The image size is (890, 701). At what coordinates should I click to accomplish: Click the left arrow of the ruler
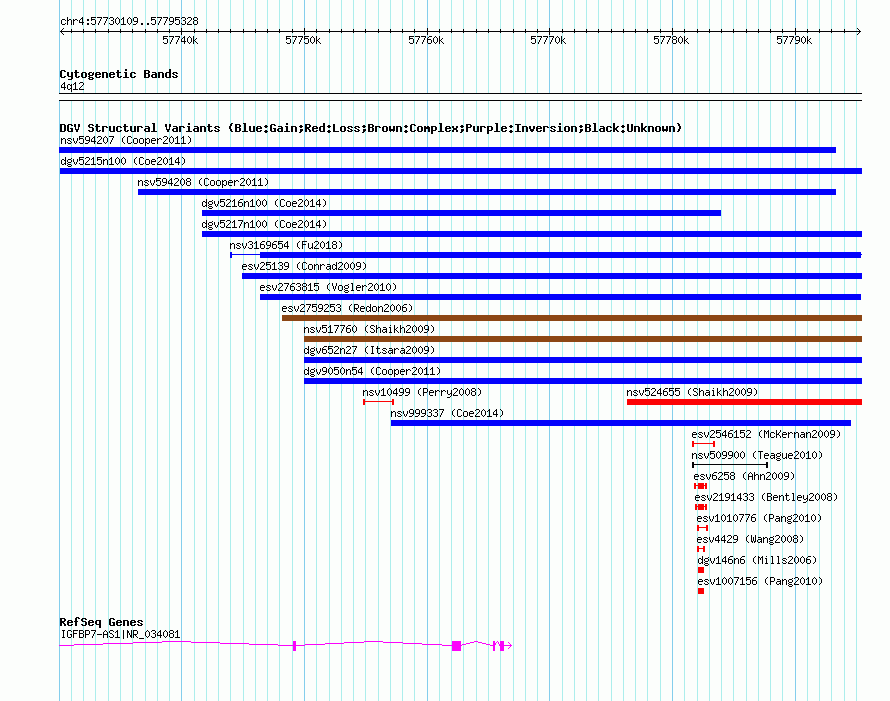63,32
